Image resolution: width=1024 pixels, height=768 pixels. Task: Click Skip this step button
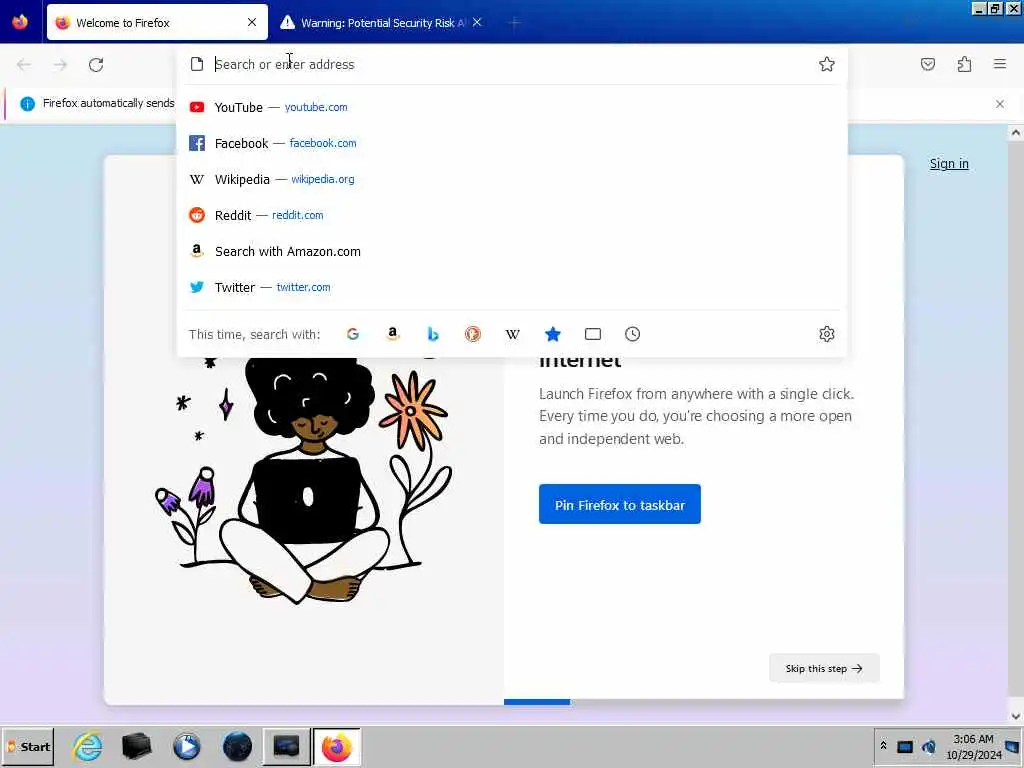(824, 668)
